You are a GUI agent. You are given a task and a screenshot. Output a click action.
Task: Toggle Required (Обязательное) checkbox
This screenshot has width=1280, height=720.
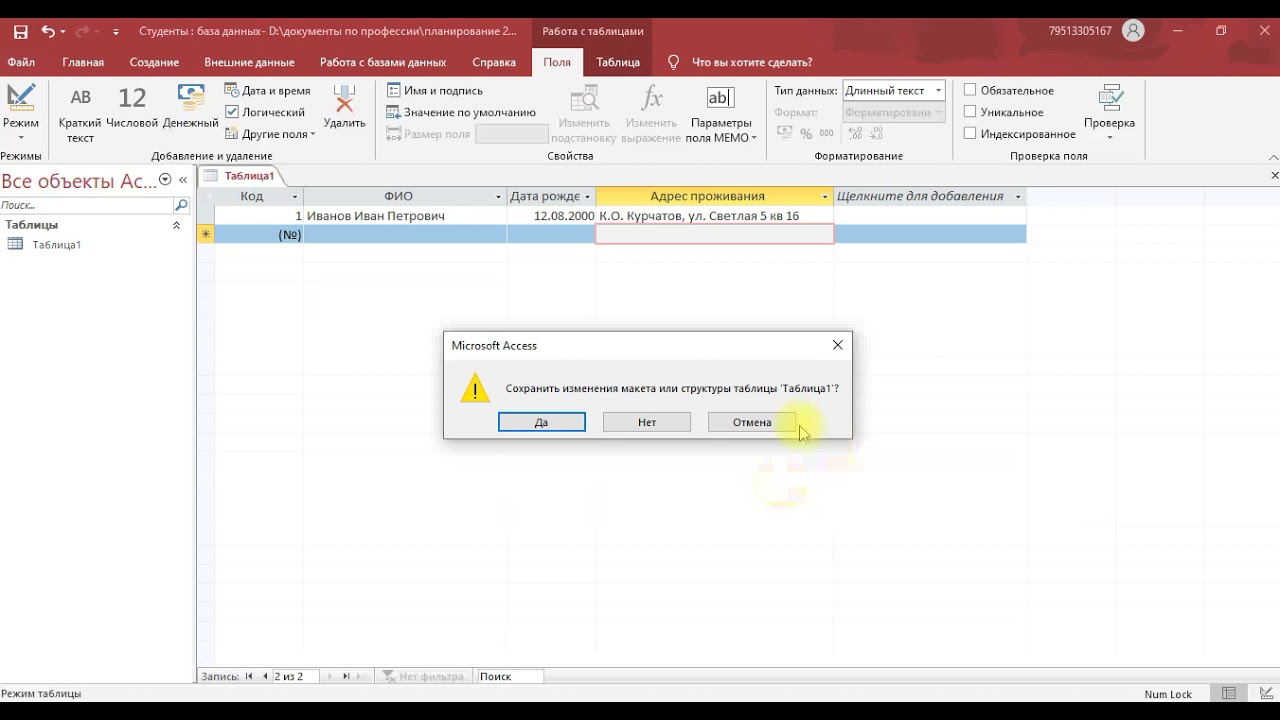tap(970, 90)
